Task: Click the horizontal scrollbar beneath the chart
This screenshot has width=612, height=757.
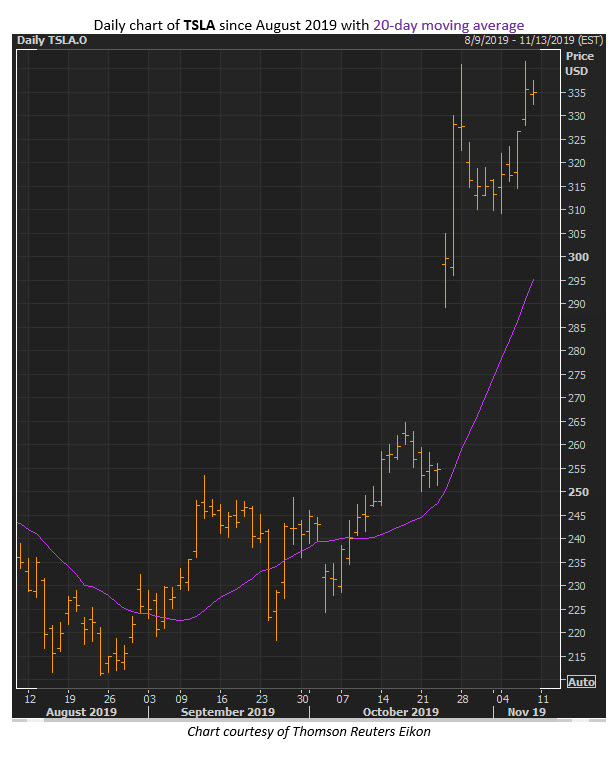Action: (309, 720)
